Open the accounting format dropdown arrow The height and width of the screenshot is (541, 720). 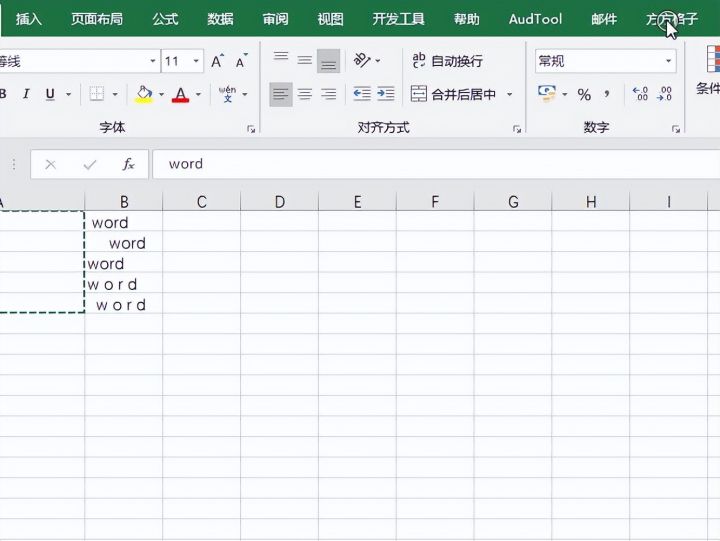tap(565, 95)
